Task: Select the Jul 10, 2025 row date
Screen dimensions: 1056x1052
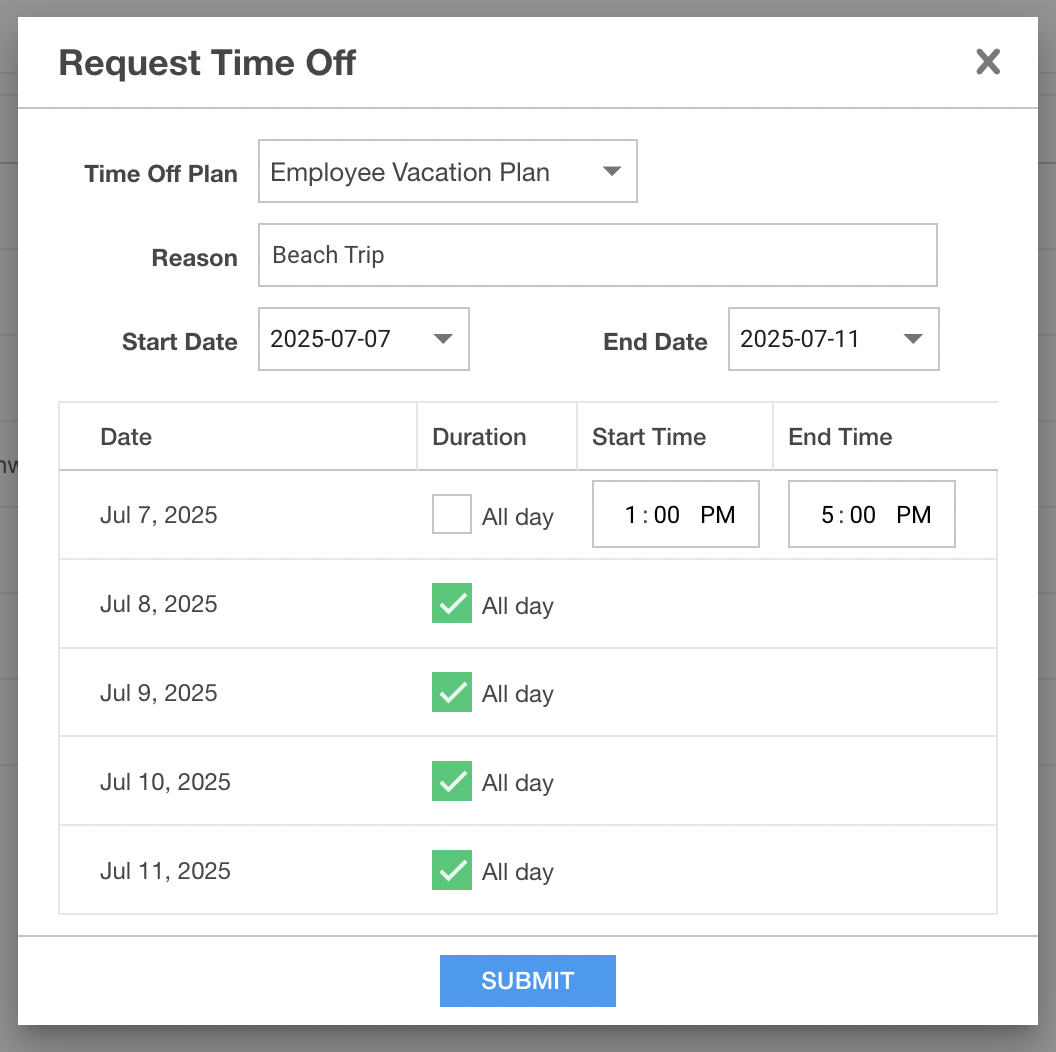Action: 165,782
